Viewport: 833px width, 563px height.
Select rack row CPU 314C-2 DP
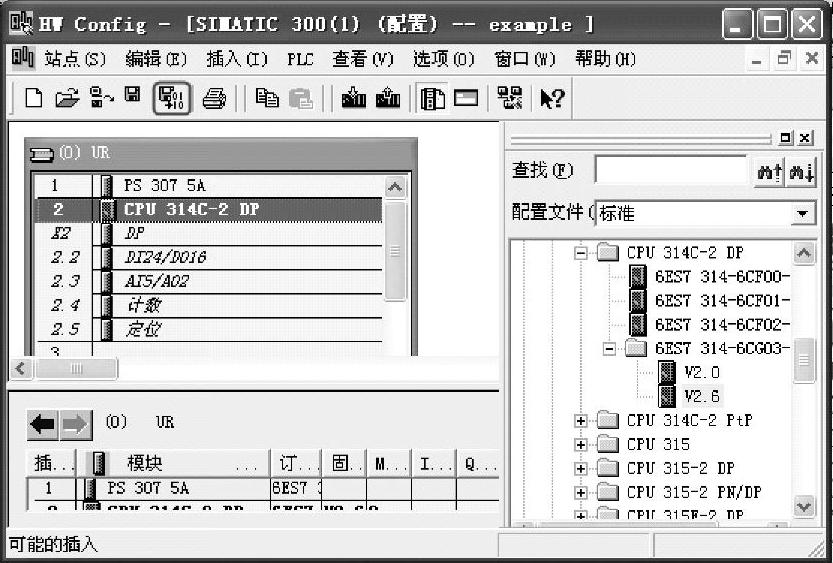[209, 210]
